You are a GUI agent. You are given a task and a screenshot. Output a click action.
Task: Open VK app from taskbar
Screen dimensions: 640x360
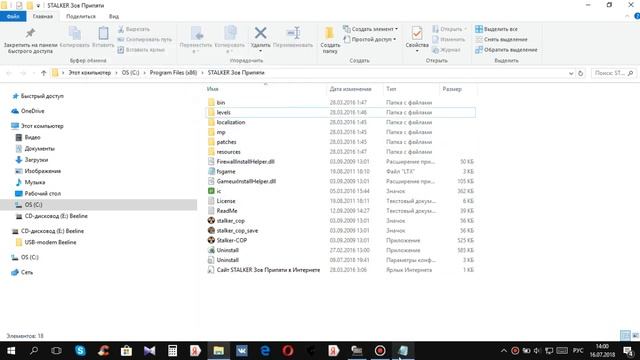pos(242,351)
